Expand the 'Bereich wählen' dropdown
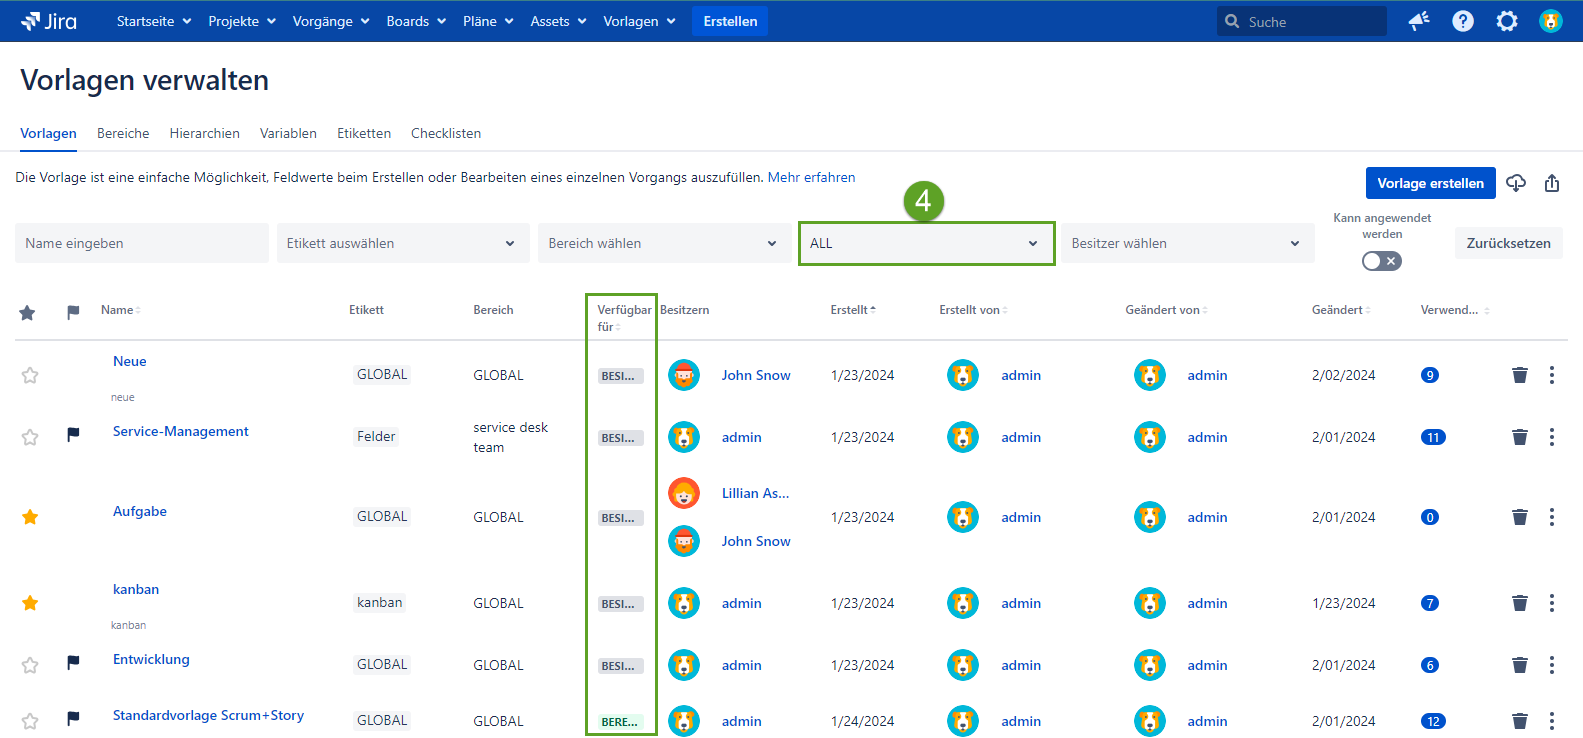Viewport: 1583px width, 738px height. (x=663, y=243)
